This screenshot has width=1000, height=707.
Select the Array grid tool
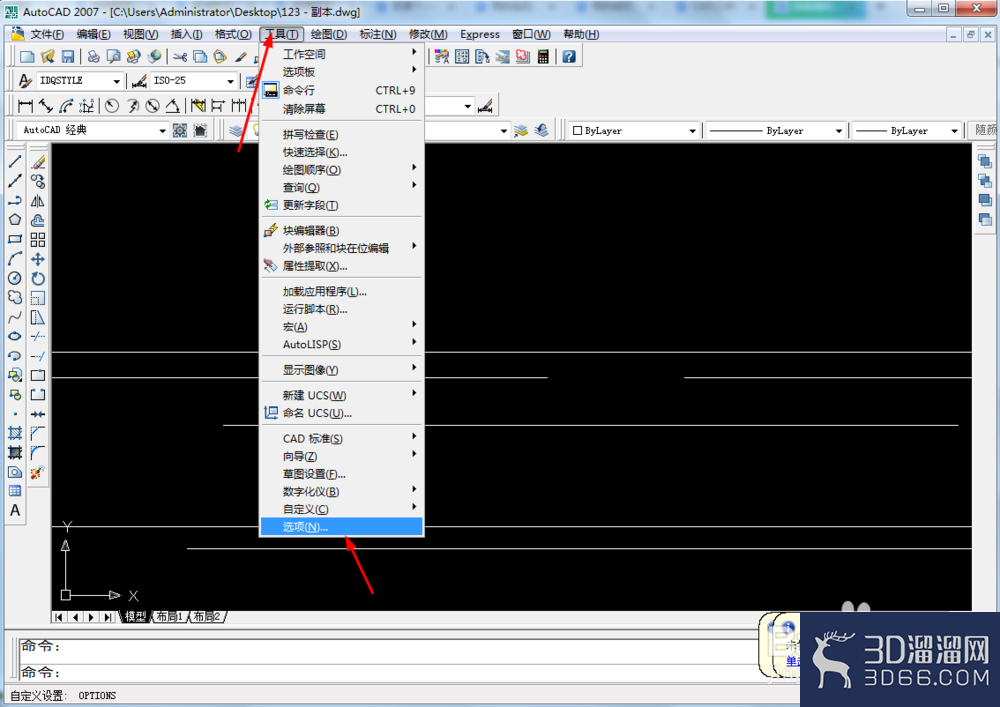point(38,240)
